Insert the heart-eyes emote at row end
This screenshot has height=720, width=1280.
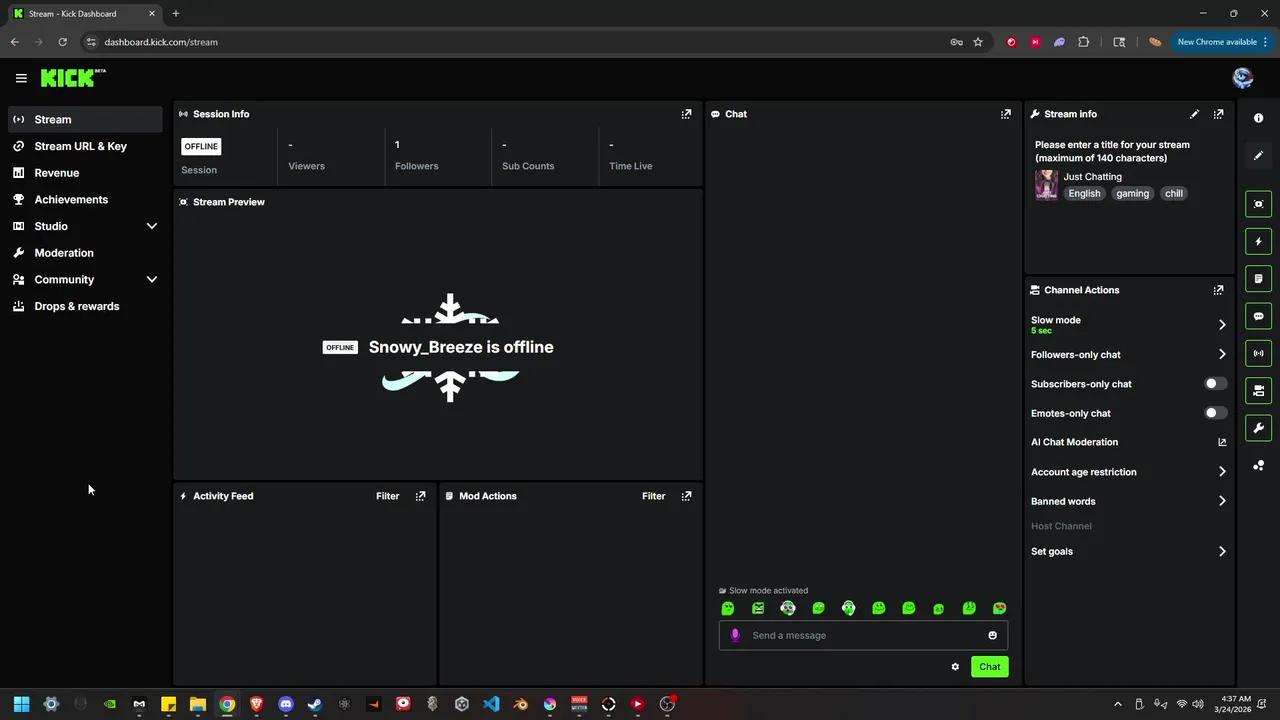coord(999,608)
